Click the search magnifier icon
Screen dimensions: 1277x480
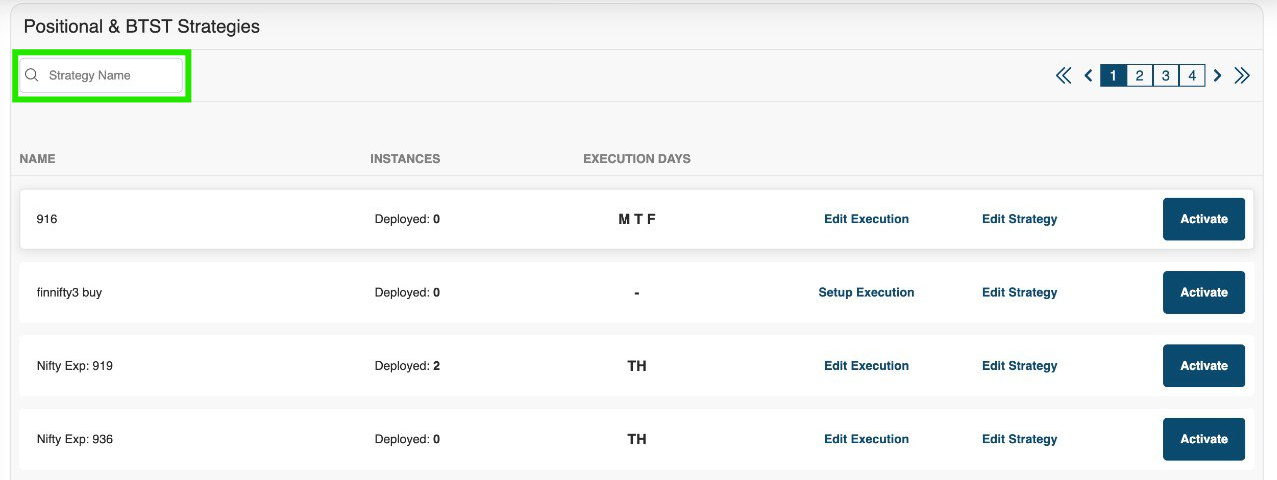pos(31,75)
